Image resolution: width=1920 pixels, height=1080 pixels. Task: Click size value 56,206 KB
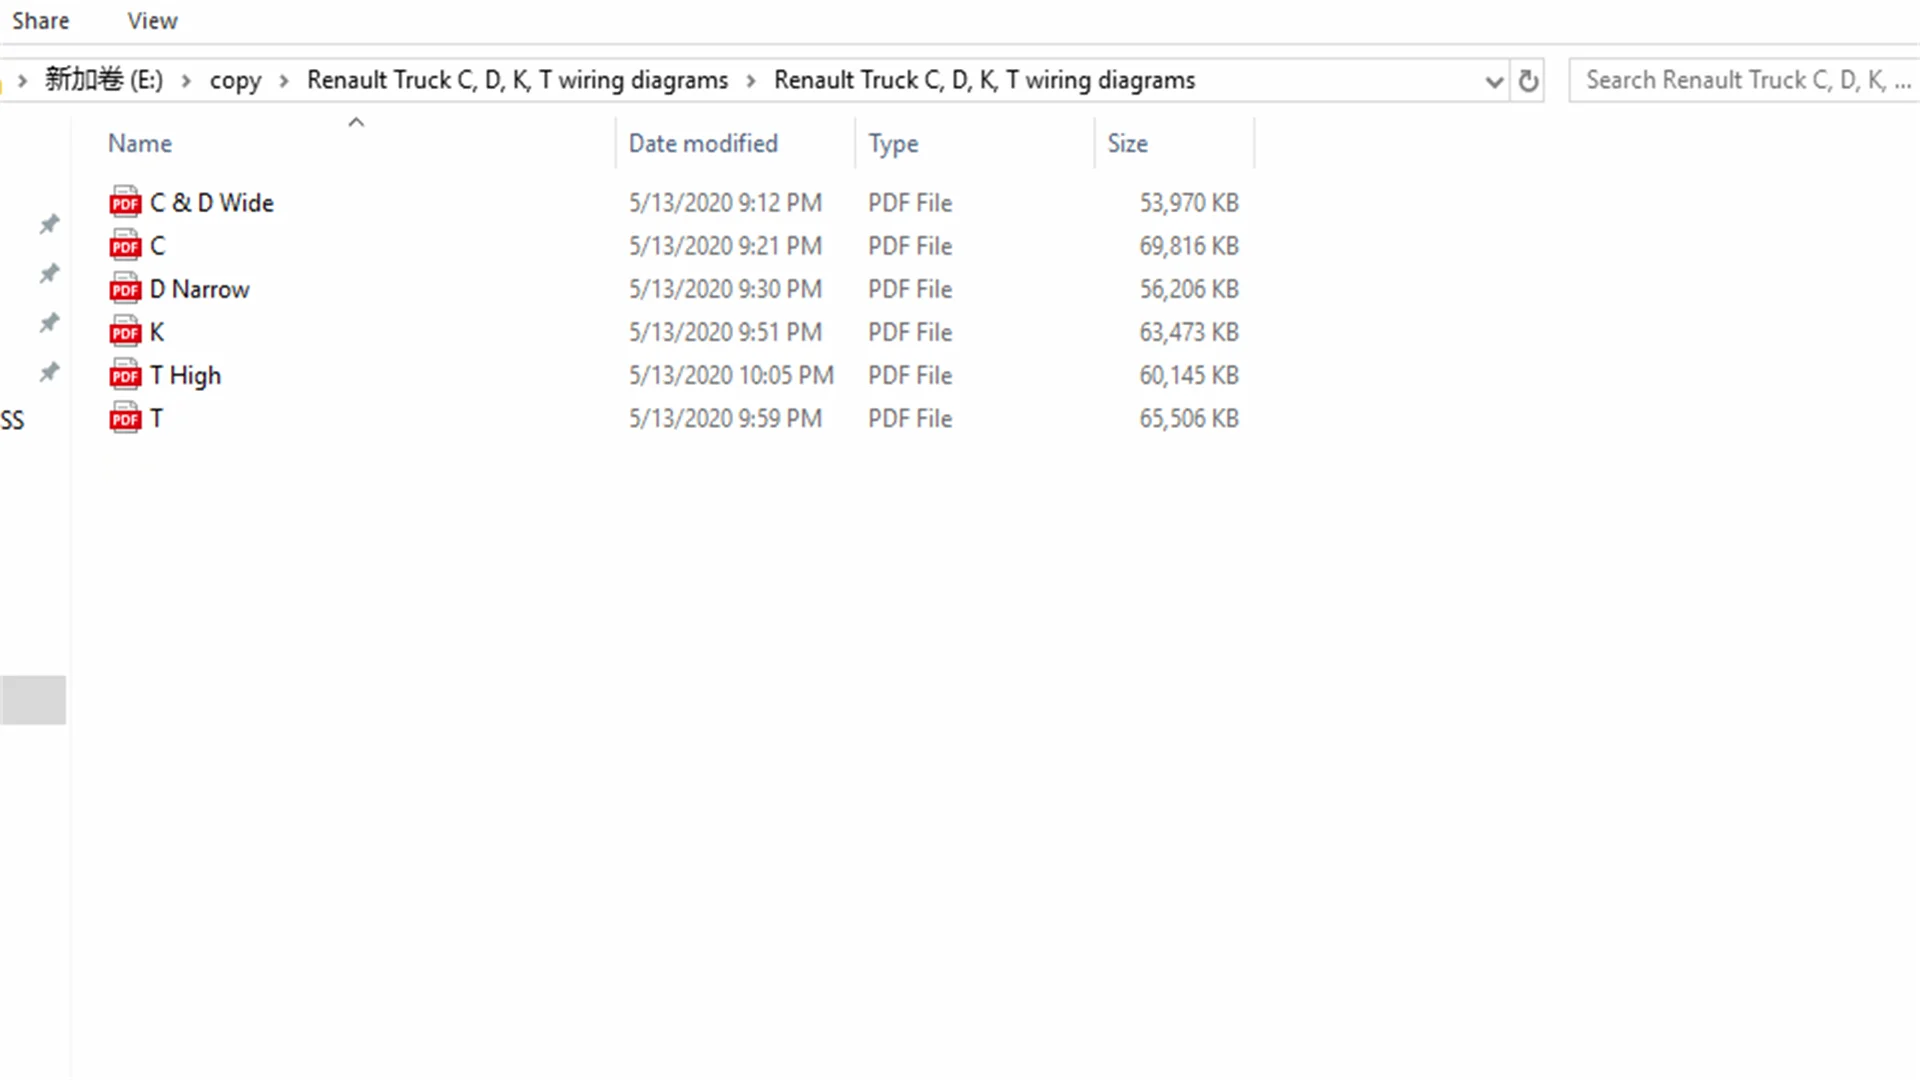pyautogui.click(x=1189, y=288)
